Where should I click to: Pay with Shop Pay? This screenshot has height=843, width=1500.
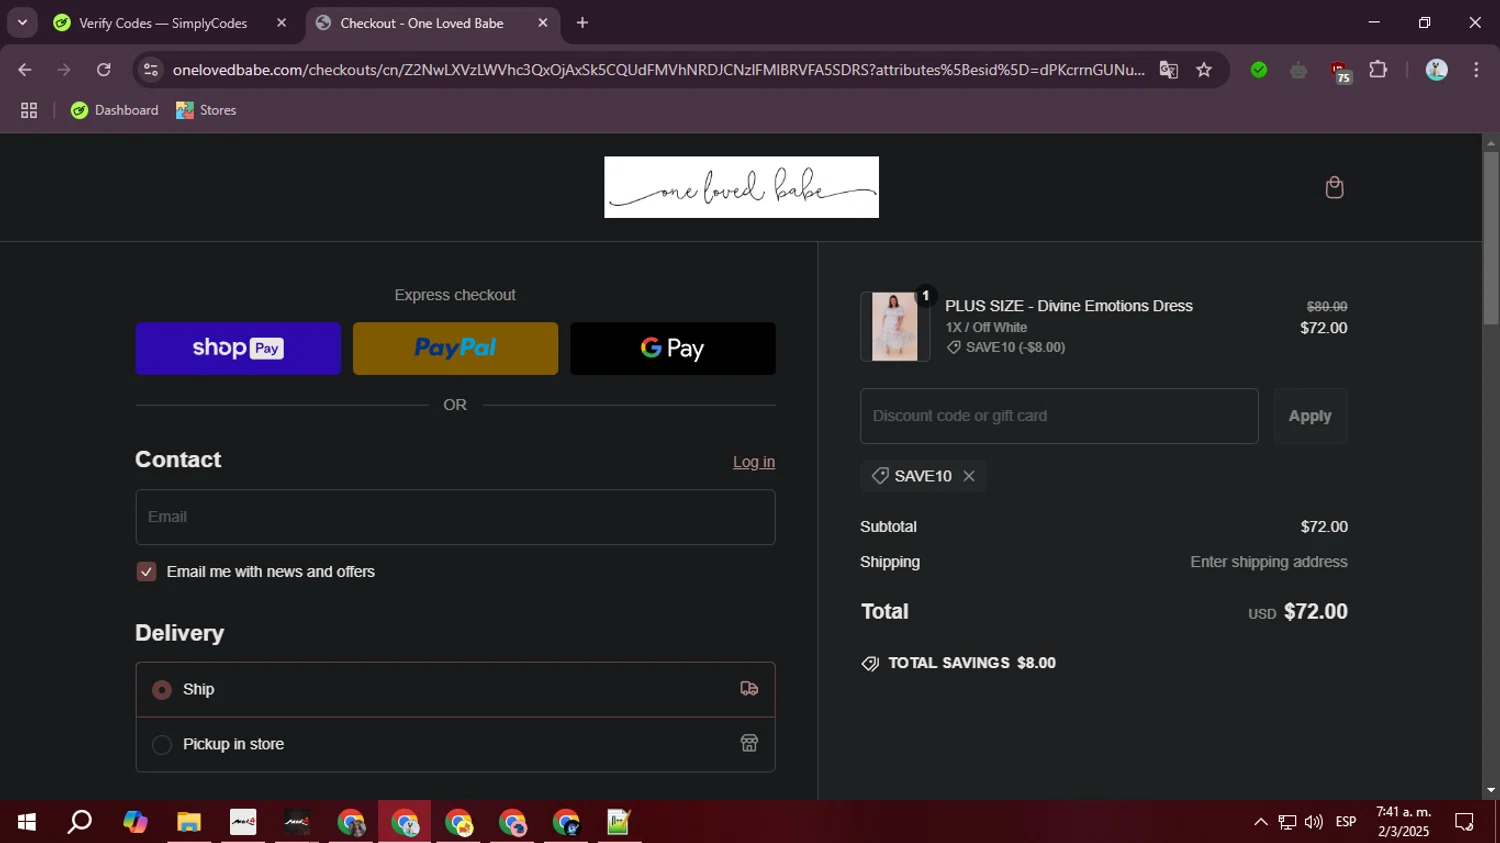238,348
